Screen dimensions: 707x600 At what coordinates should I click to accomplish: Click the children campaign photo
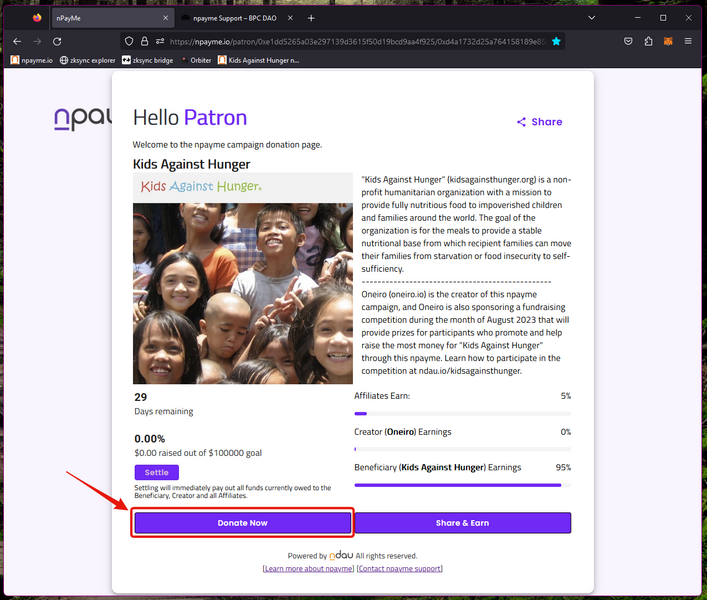pyautogui.click(x=243, y=293)
